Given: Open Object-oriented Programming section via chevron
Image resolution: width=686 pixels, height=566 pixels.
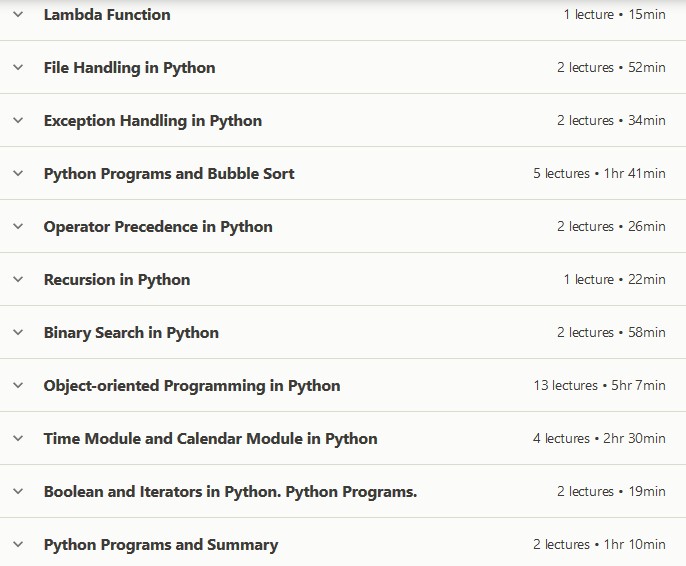Looking at the screenshot, I should [17, 385].
